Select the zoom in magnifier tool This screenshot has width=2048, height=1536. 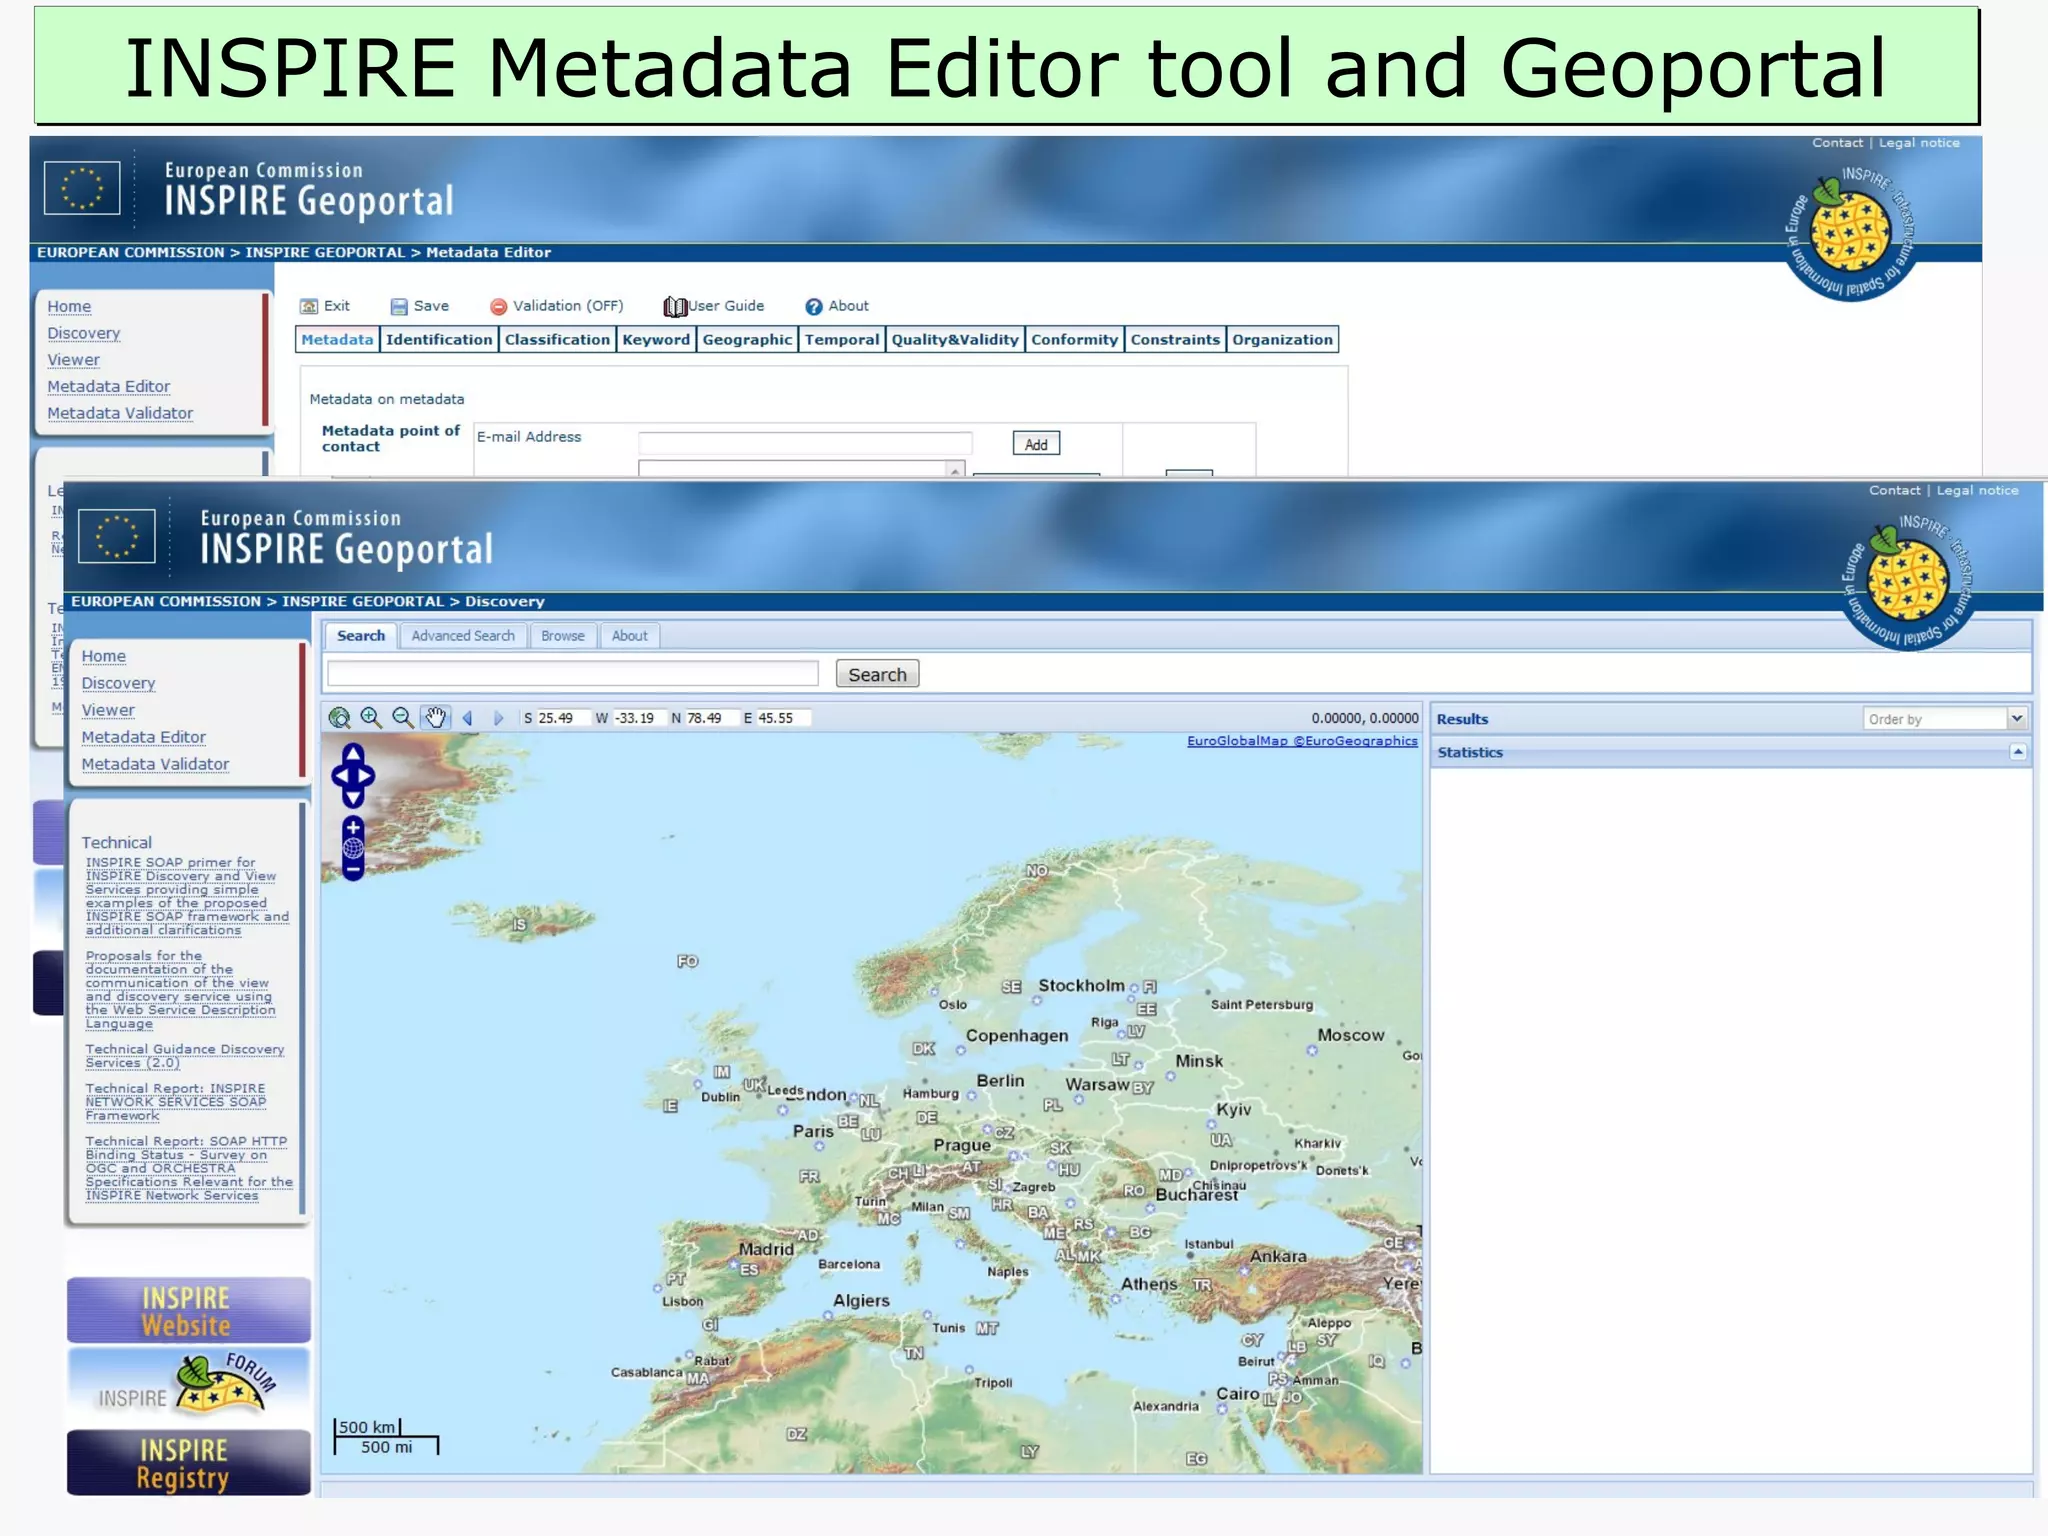point(371,718)
